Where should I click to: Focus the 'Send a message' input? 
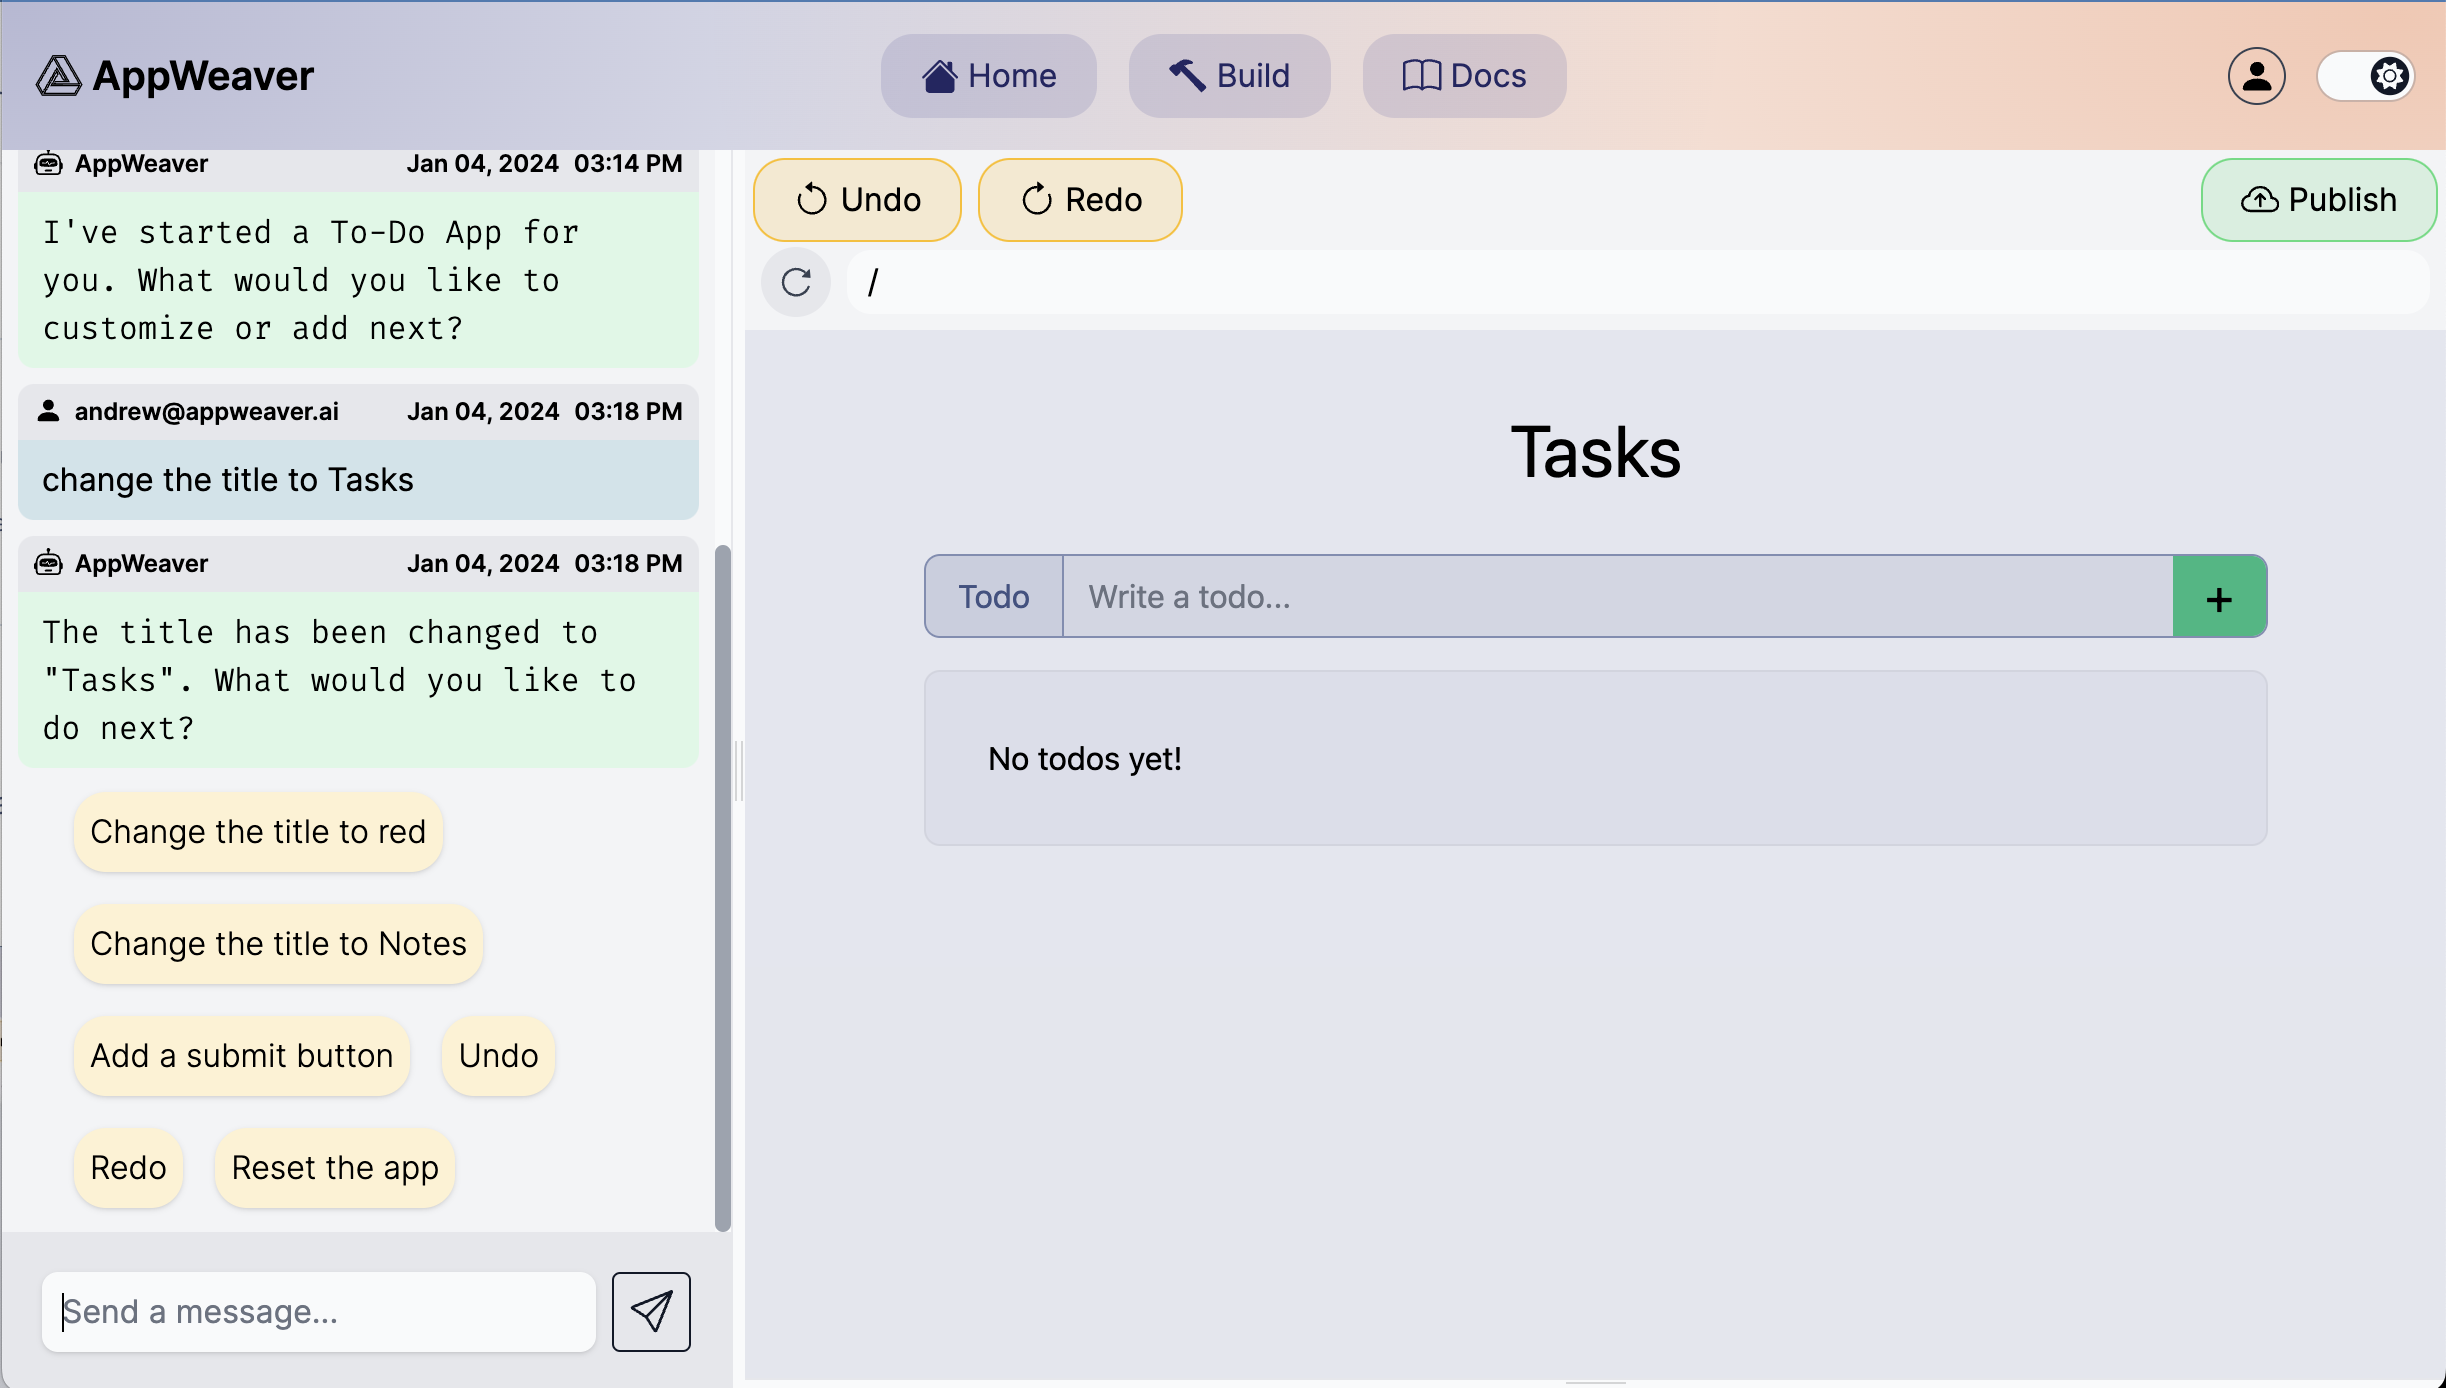(318, 1311)
